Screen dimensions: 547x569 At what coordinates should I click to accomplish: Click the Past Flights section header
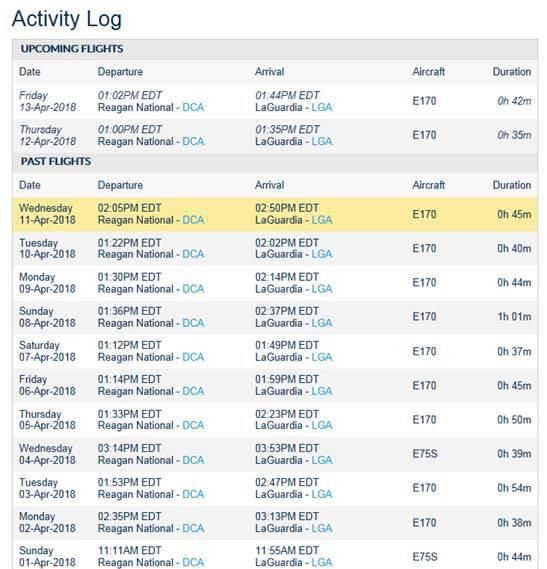pyautogui.click(x=56, y=161)
